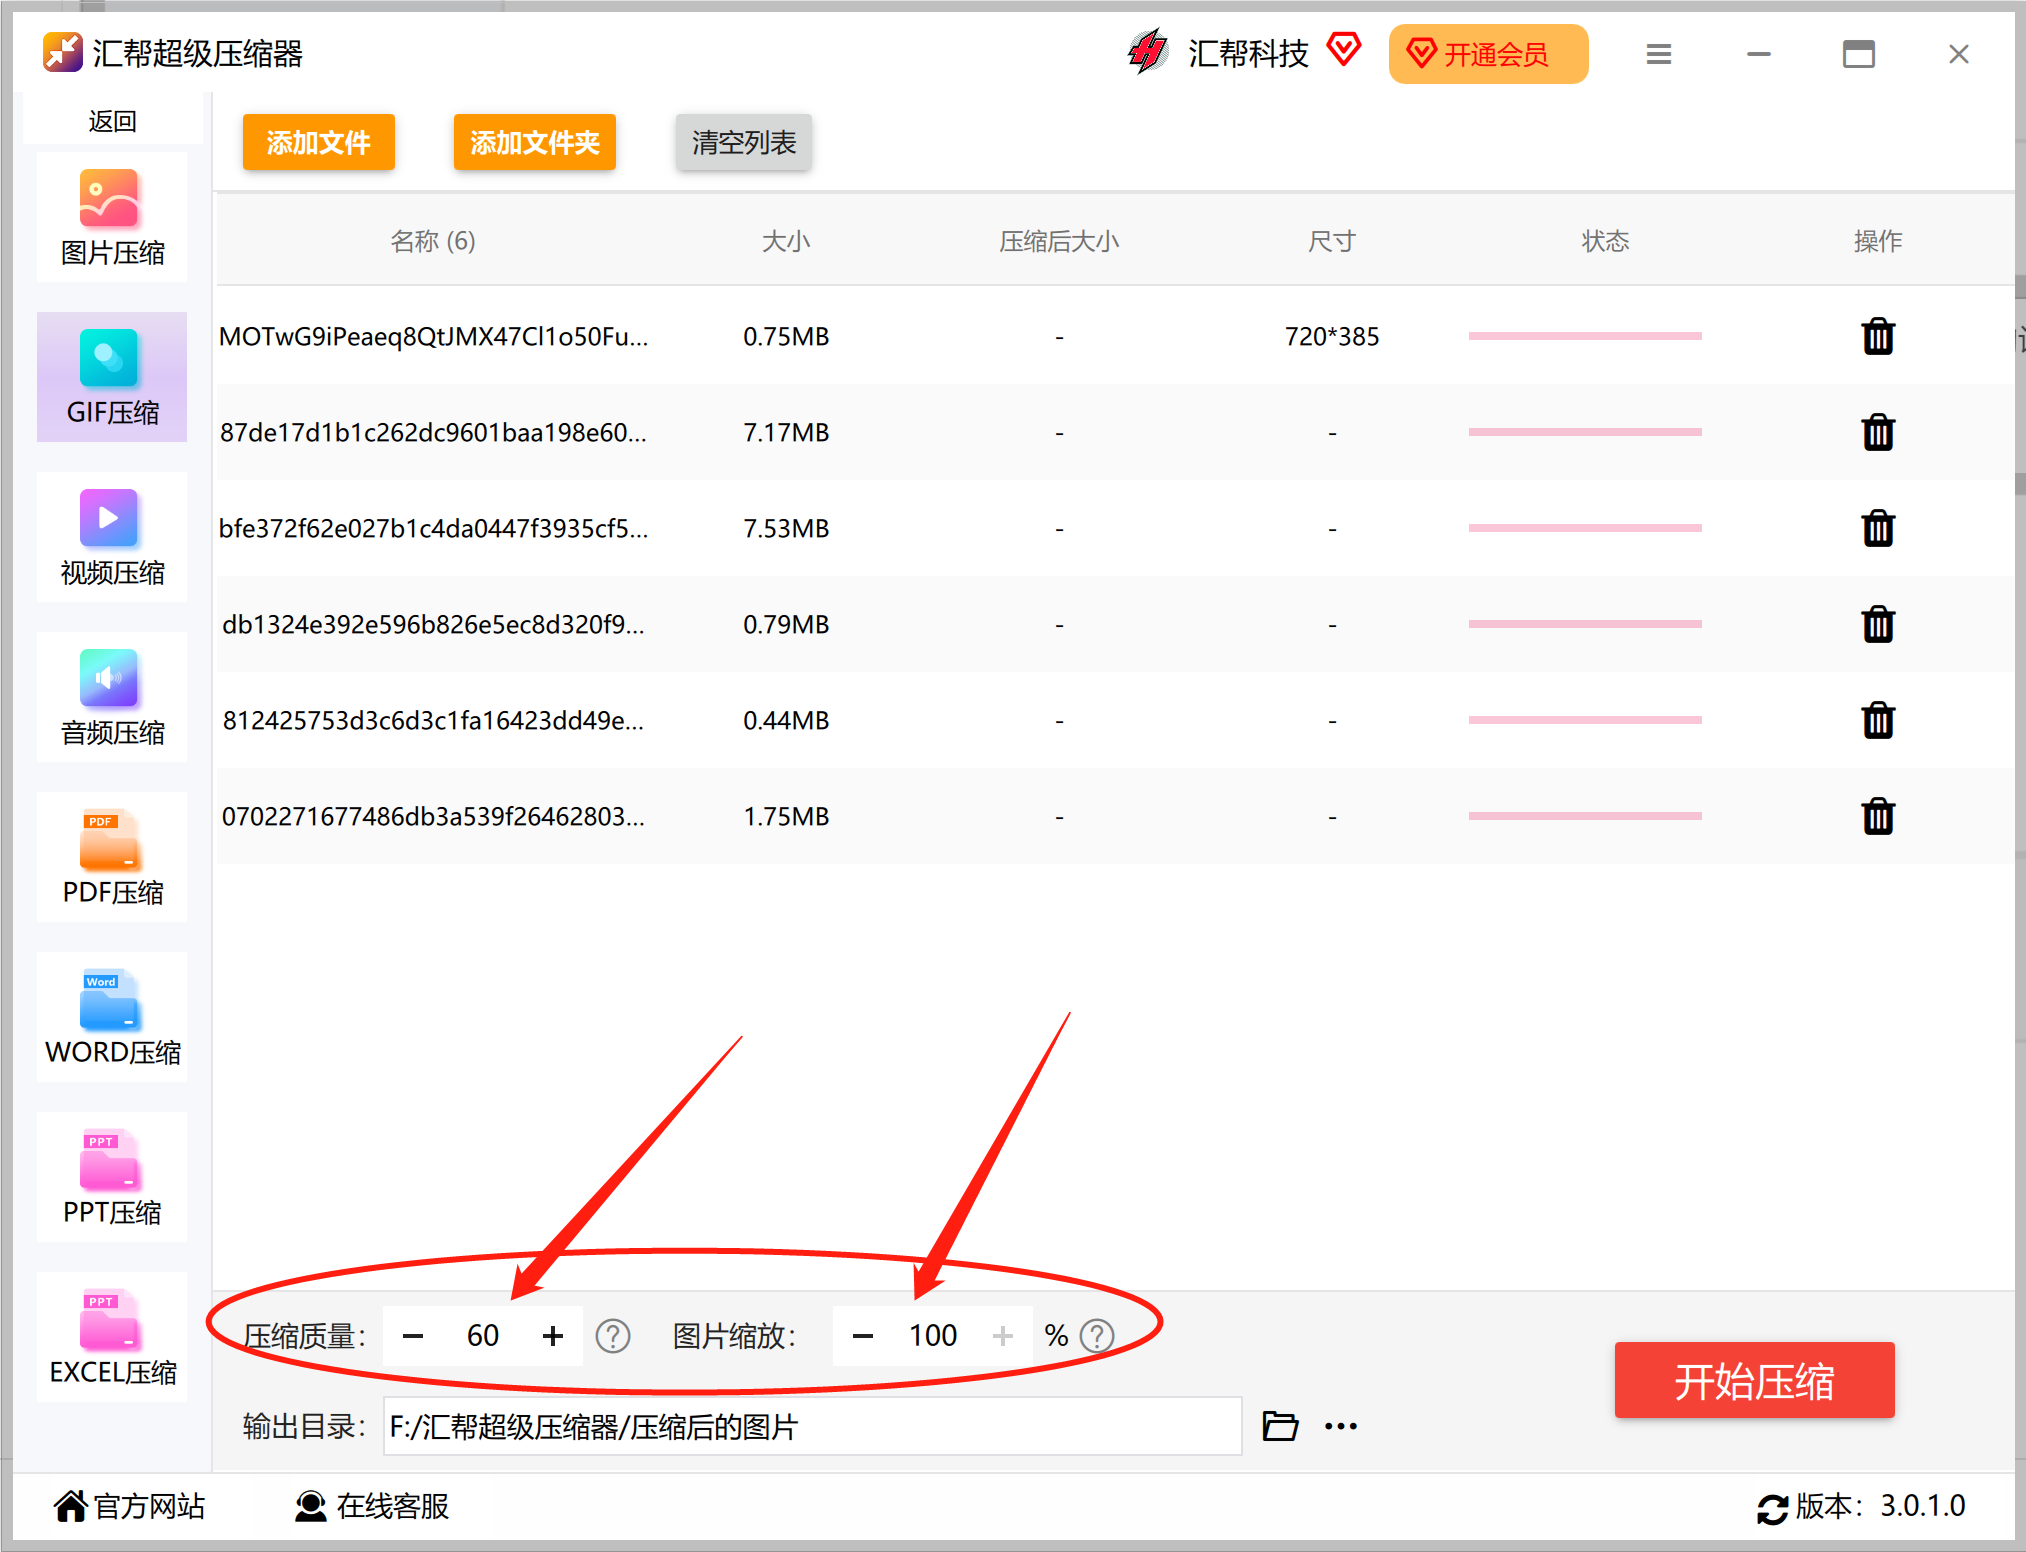Contact 在线客服 support
2026x1552 pixels.
coord(372,1506)
